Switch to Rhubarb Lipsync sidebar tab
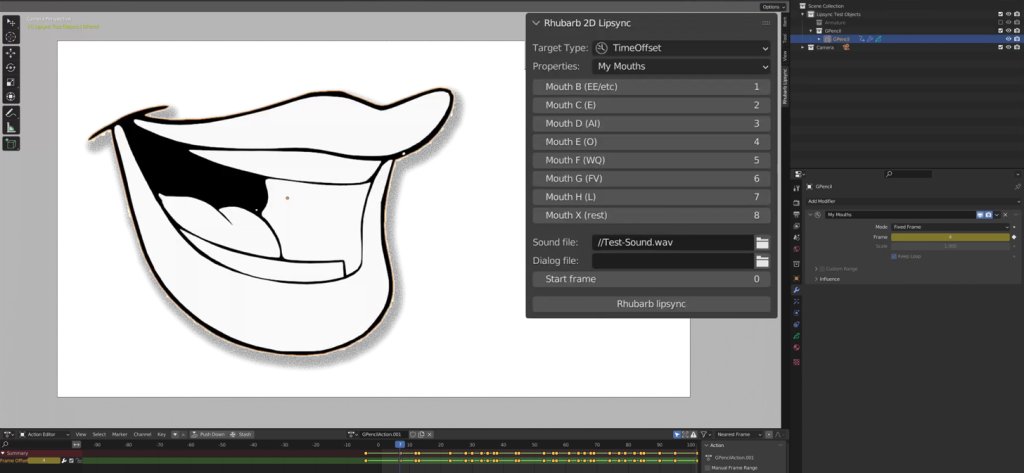Screen dimensions: 1024x473 click(785, 86)
